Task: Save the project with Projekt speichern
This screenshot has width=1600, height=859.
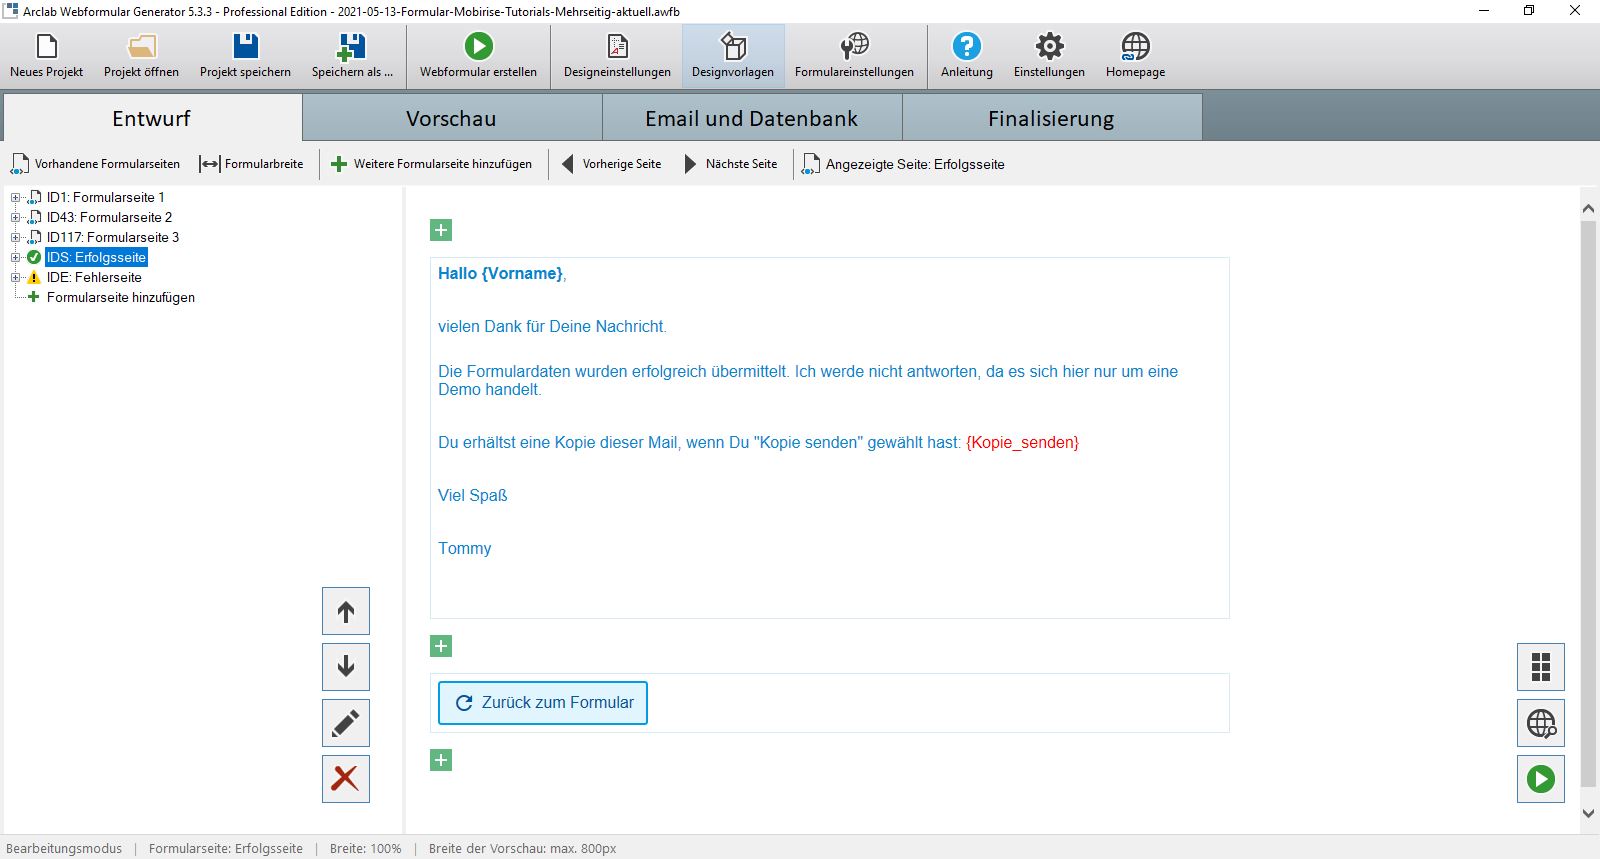Action: click(x=245, y=57)
